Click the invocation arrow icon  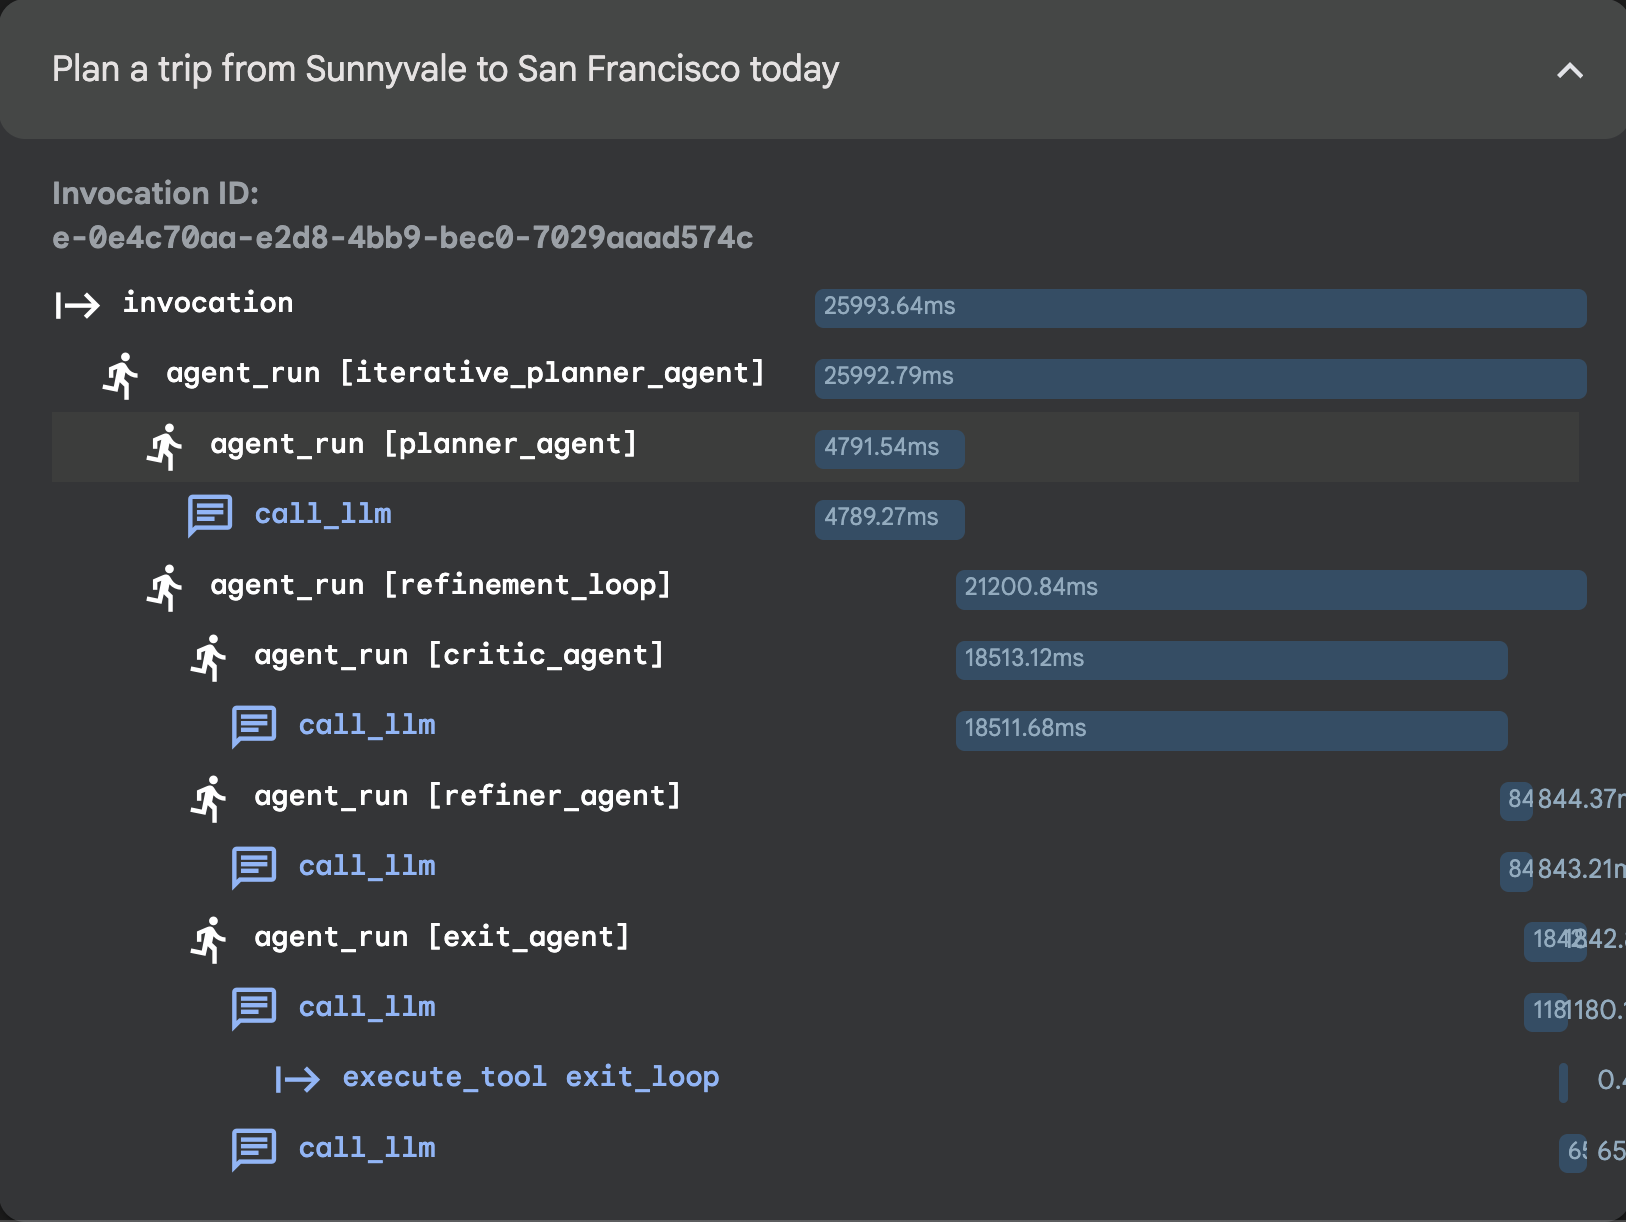(x=77, y=305)
